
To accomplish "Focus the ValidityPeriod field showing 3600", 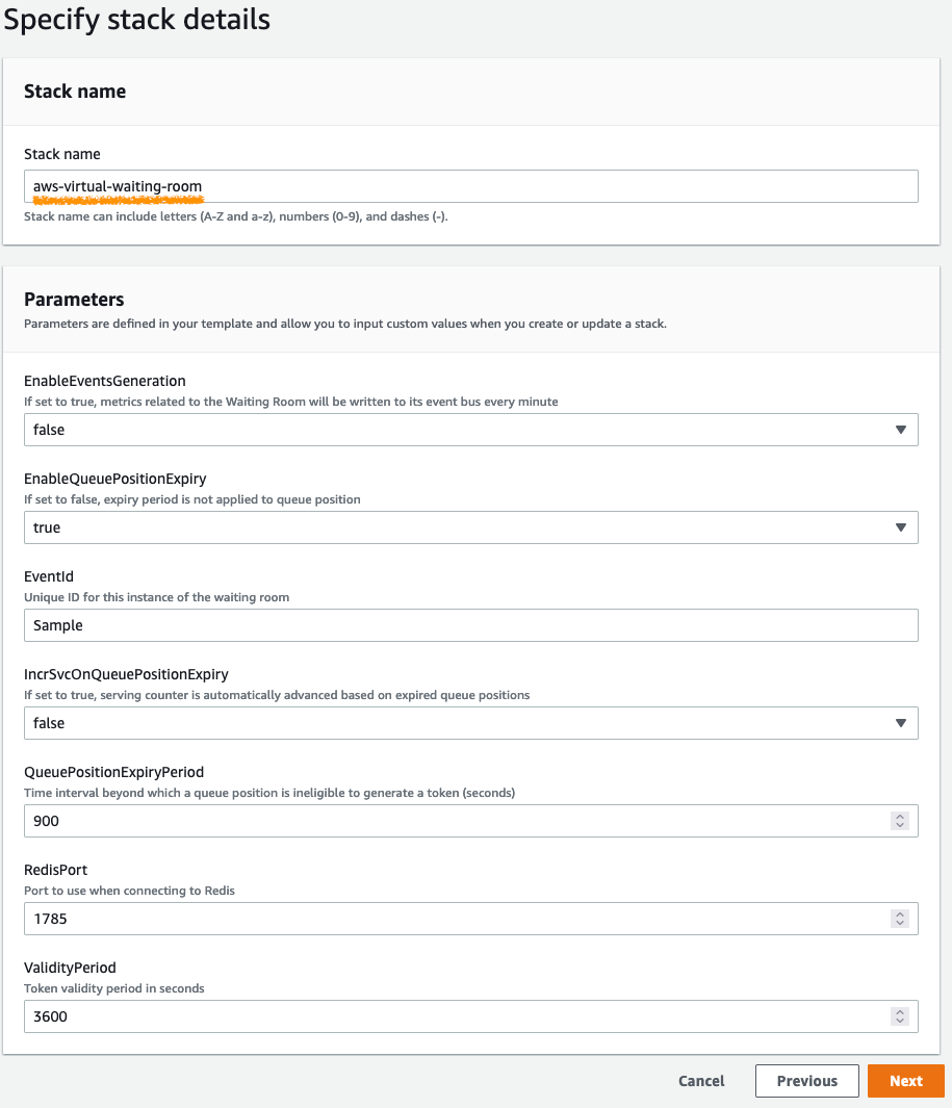I will coord(450,1016).
